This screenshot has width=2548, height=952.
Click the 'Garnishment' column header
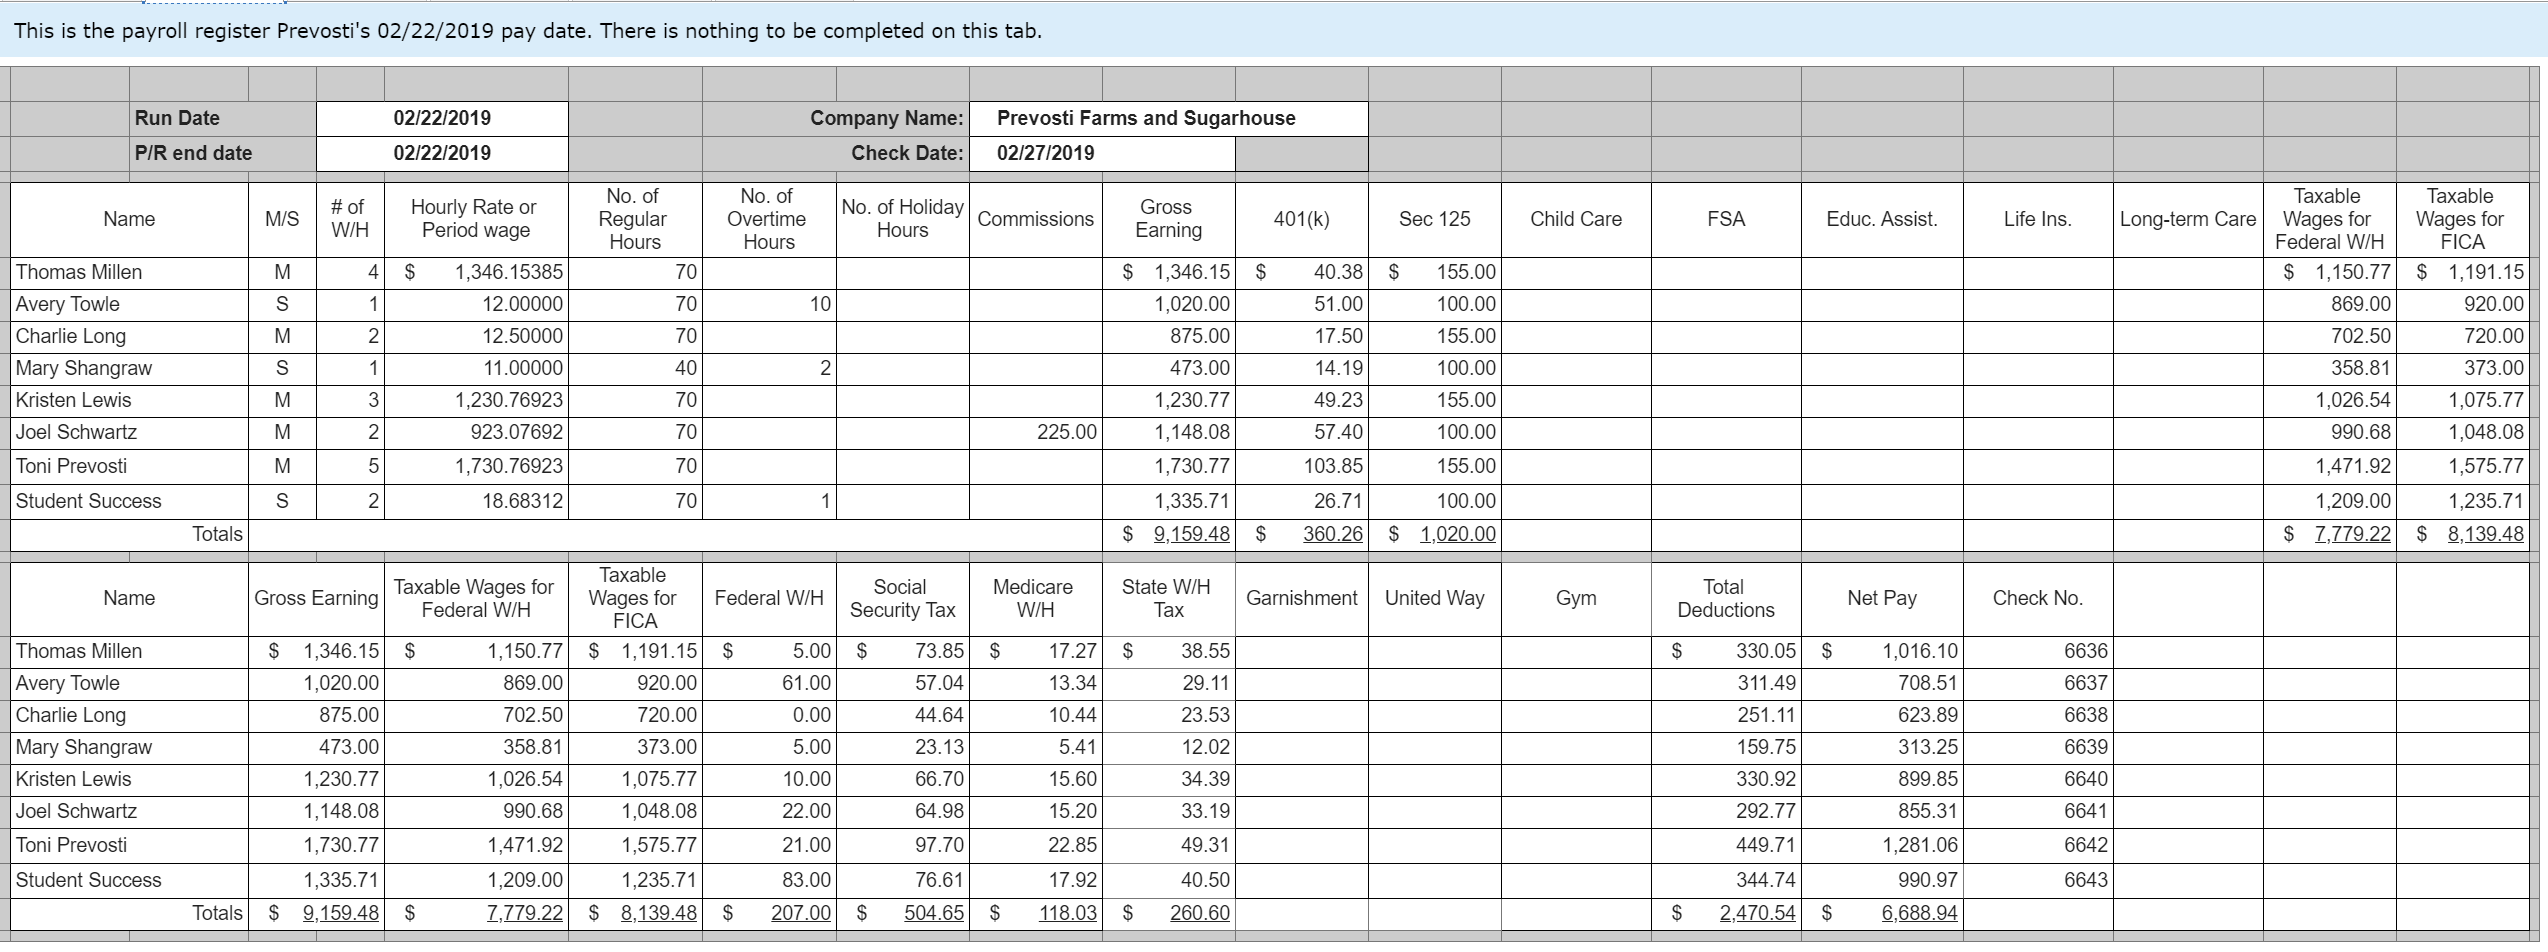pyautogui.click(x=1302, y=598)
